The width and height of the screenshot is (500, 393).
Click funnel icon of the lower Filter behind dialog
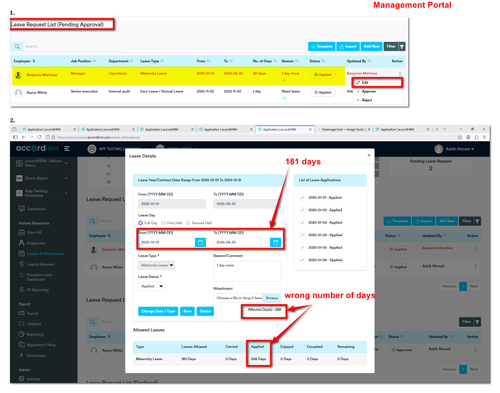477,322
